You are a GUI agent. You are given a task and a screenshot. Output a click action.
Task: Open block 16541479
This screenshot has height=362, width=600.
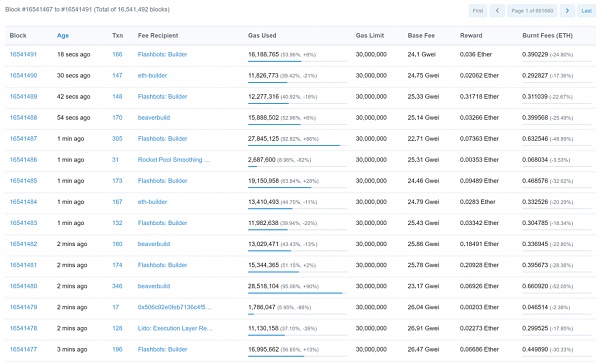pyautogui.click(x=23, y=307)
